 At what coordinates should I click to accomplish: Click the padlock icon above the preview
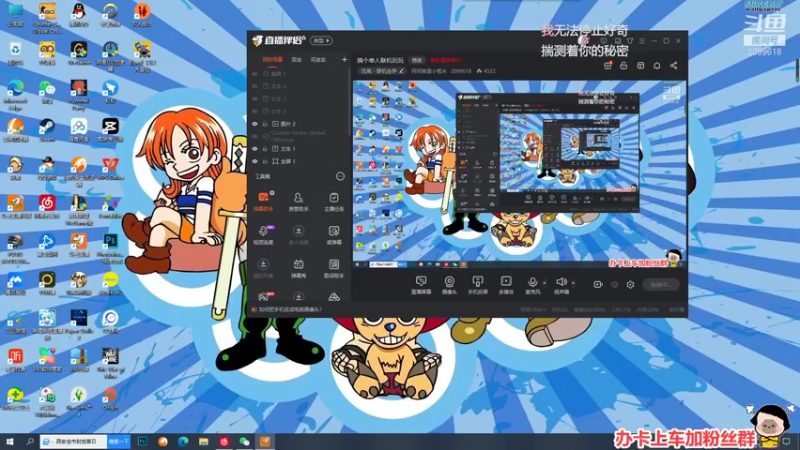[623, 65]
